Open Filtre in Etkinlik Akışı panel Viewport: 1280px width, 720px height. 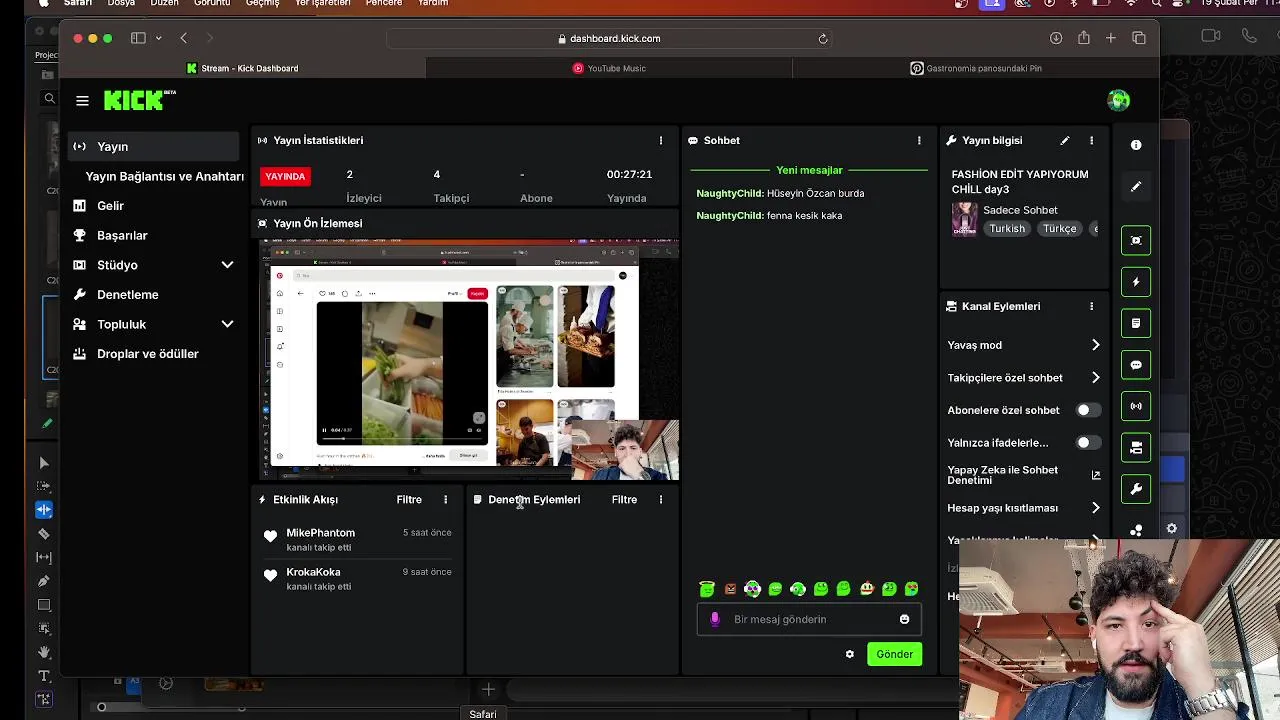pyautogui.click(x=409, y=499)
